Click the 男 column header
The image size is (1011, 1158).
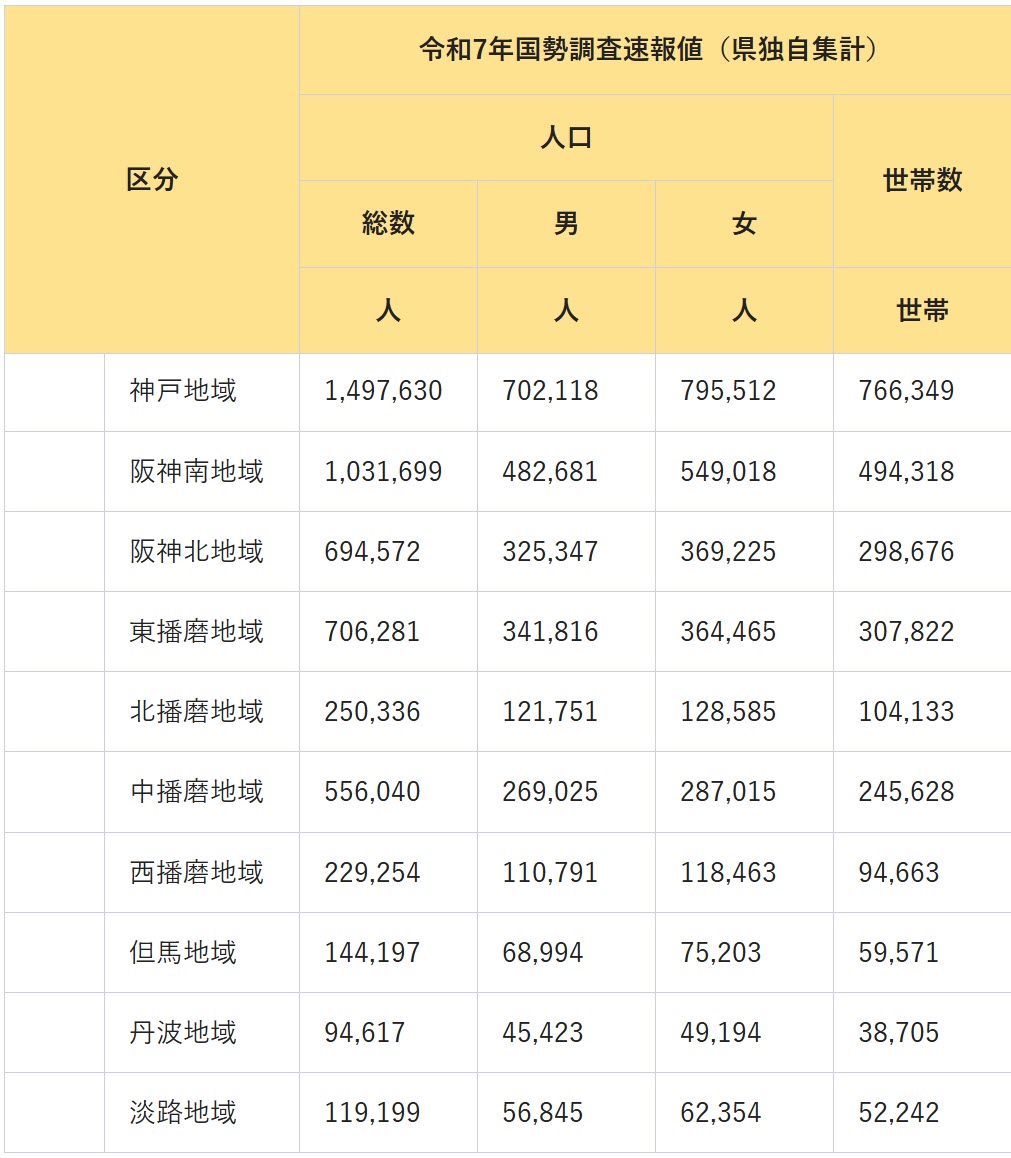point(566,224)
